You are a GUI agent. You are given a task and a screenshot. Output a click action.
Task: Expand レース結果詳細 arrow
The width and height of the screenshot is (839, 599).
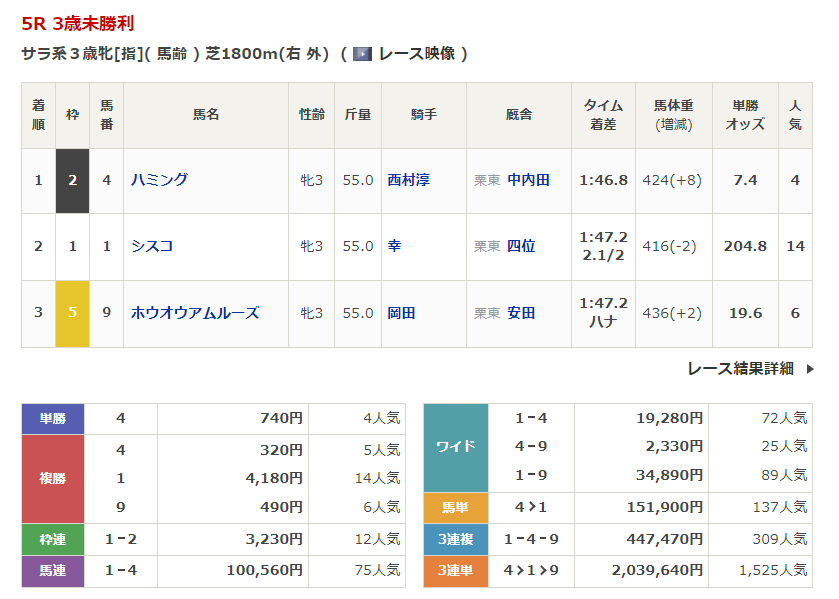click(x=810, y=369)
